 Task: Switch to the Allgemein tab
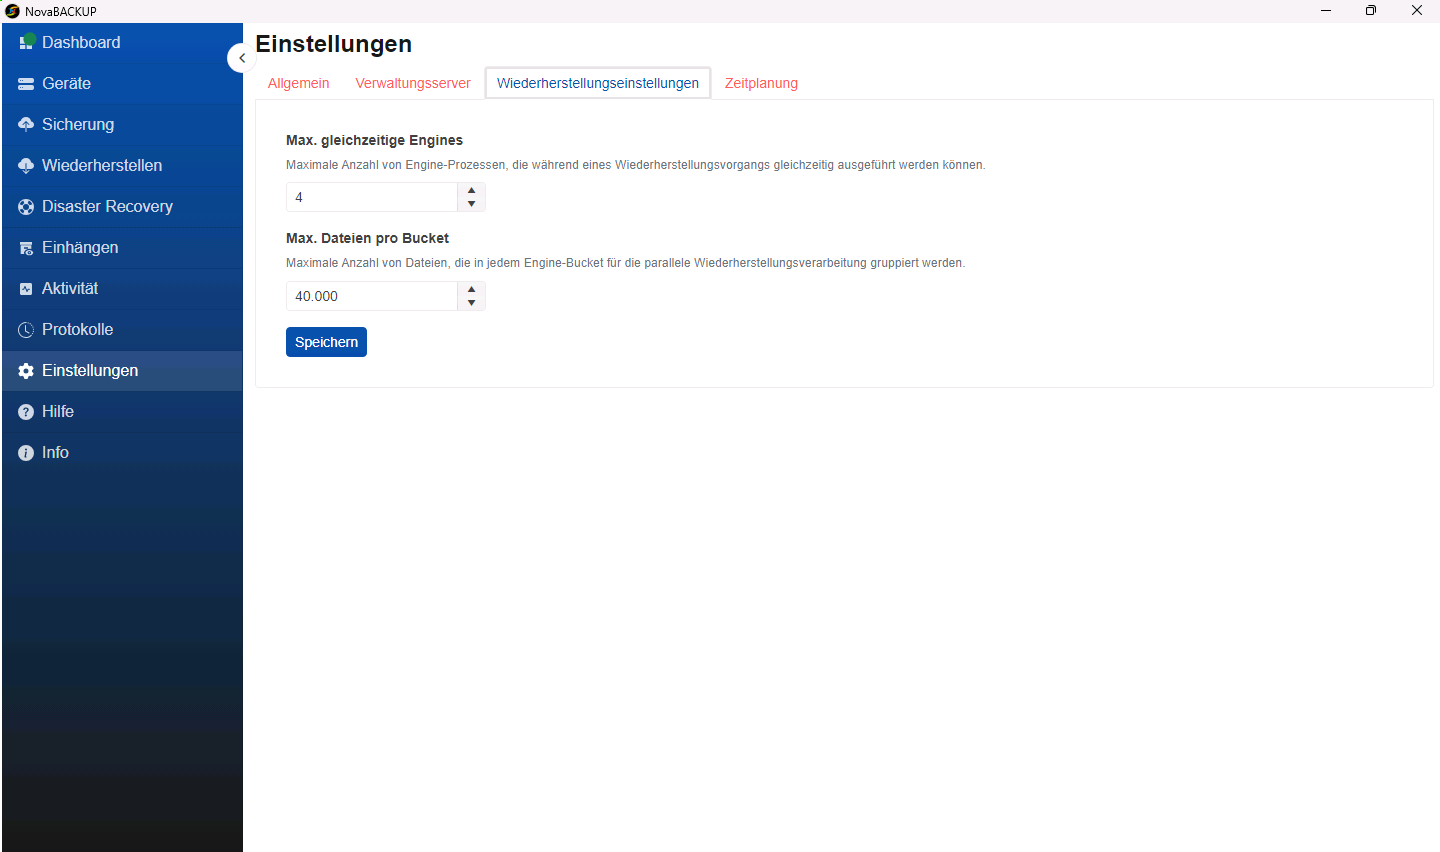click(x=298, y=83)
